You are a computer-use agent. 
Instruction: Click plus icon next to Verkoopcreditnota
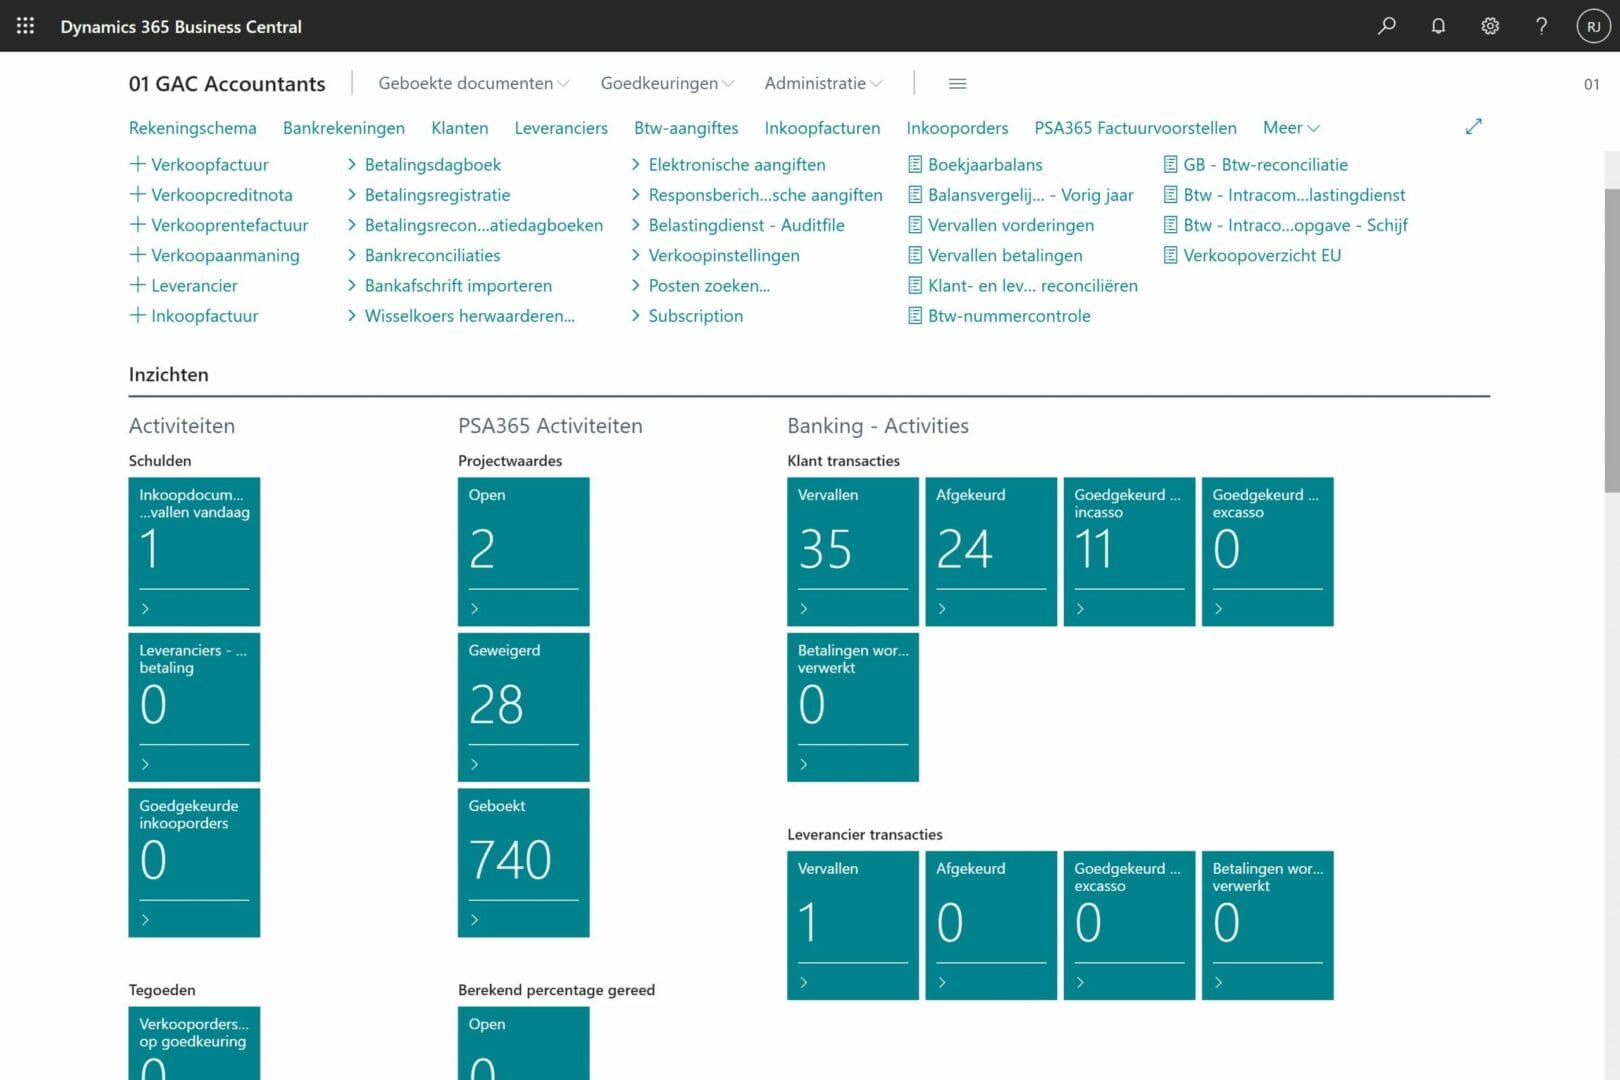[x=138, y=194]
